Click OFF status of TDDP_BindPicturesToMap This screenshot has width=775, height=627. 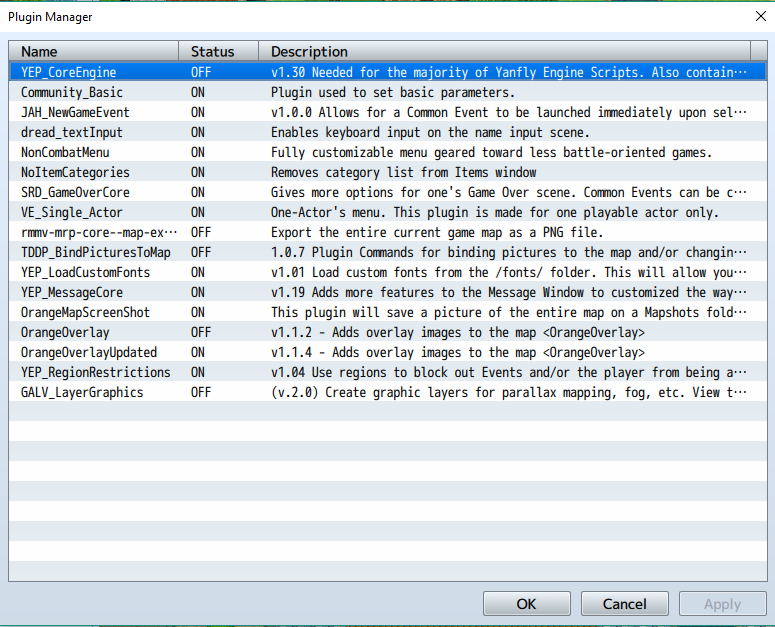pyautogui.click(x=201, y=252)
